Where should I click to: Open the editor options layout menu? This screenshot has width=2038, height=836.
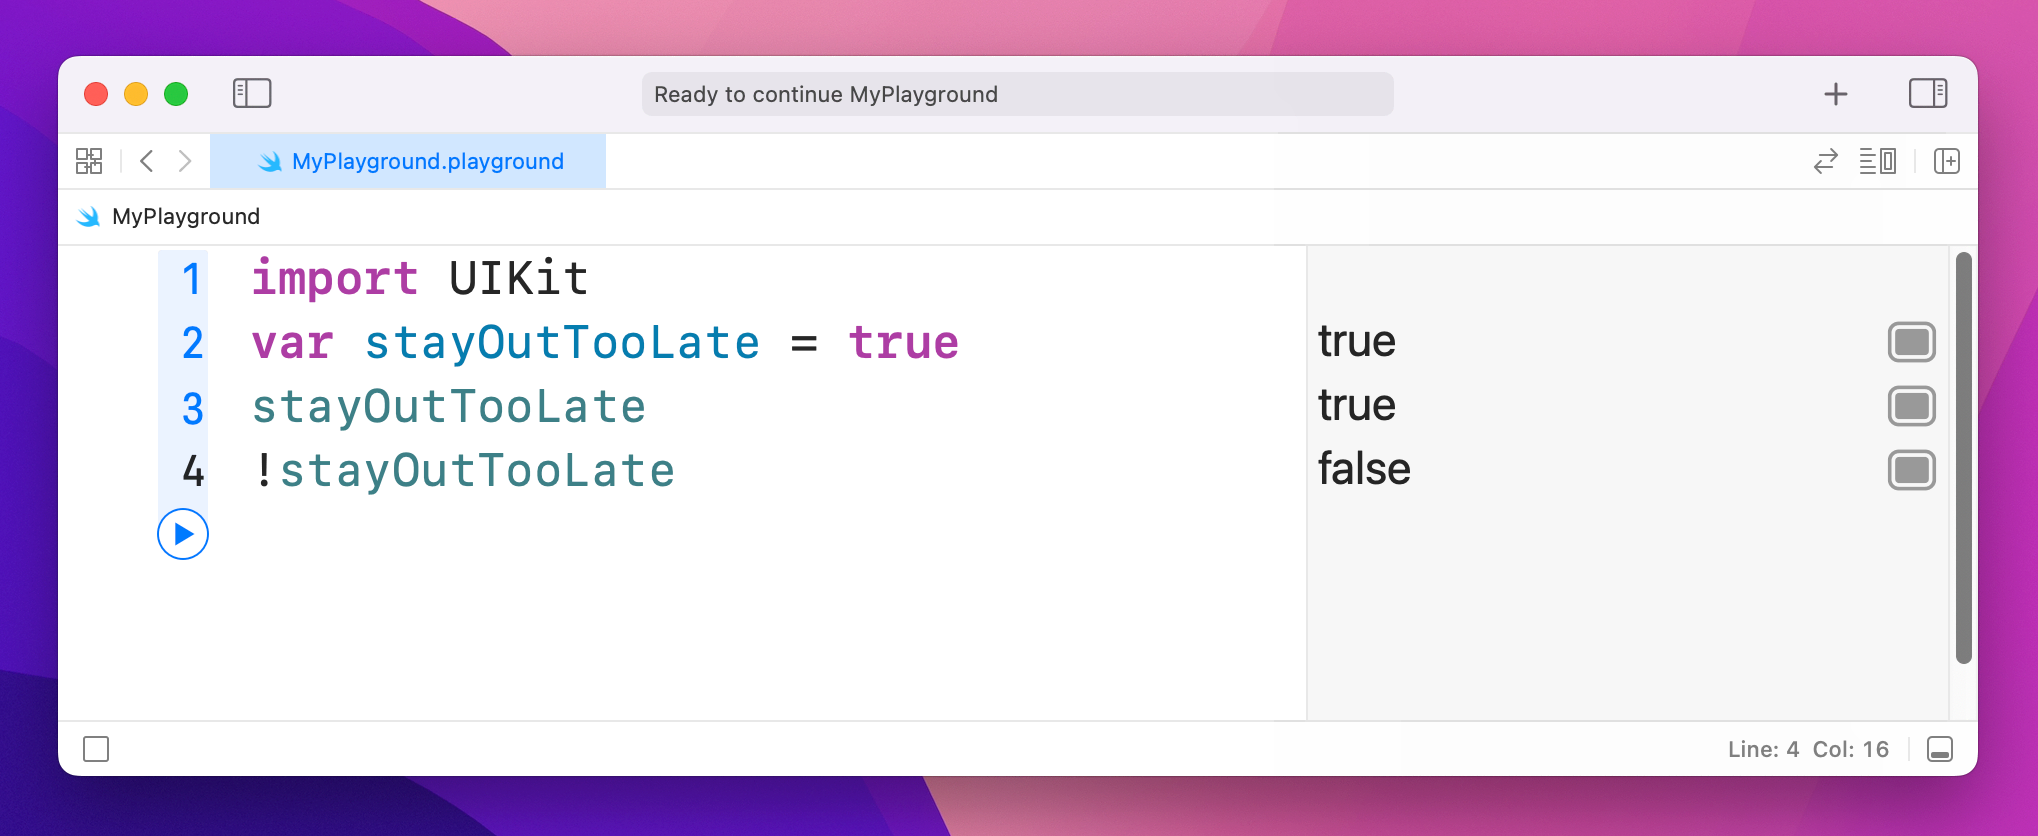pos(1877,161)
